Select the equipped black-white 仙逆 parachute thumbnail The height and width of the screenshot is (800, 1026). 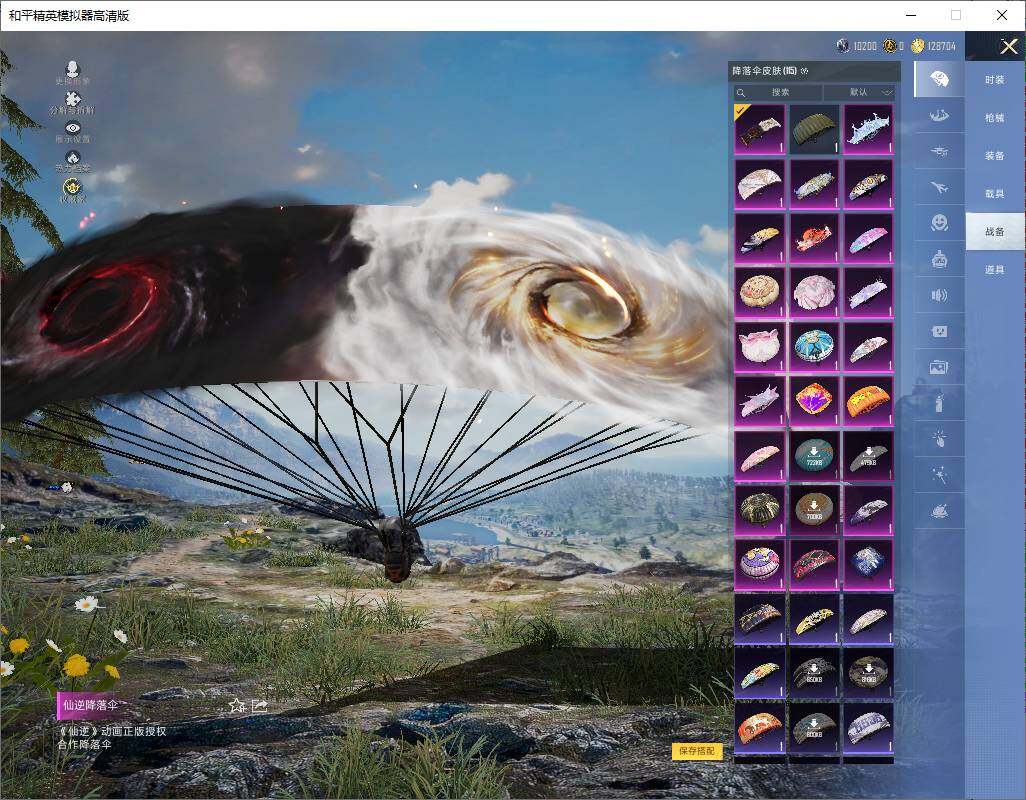pos(760,129)
